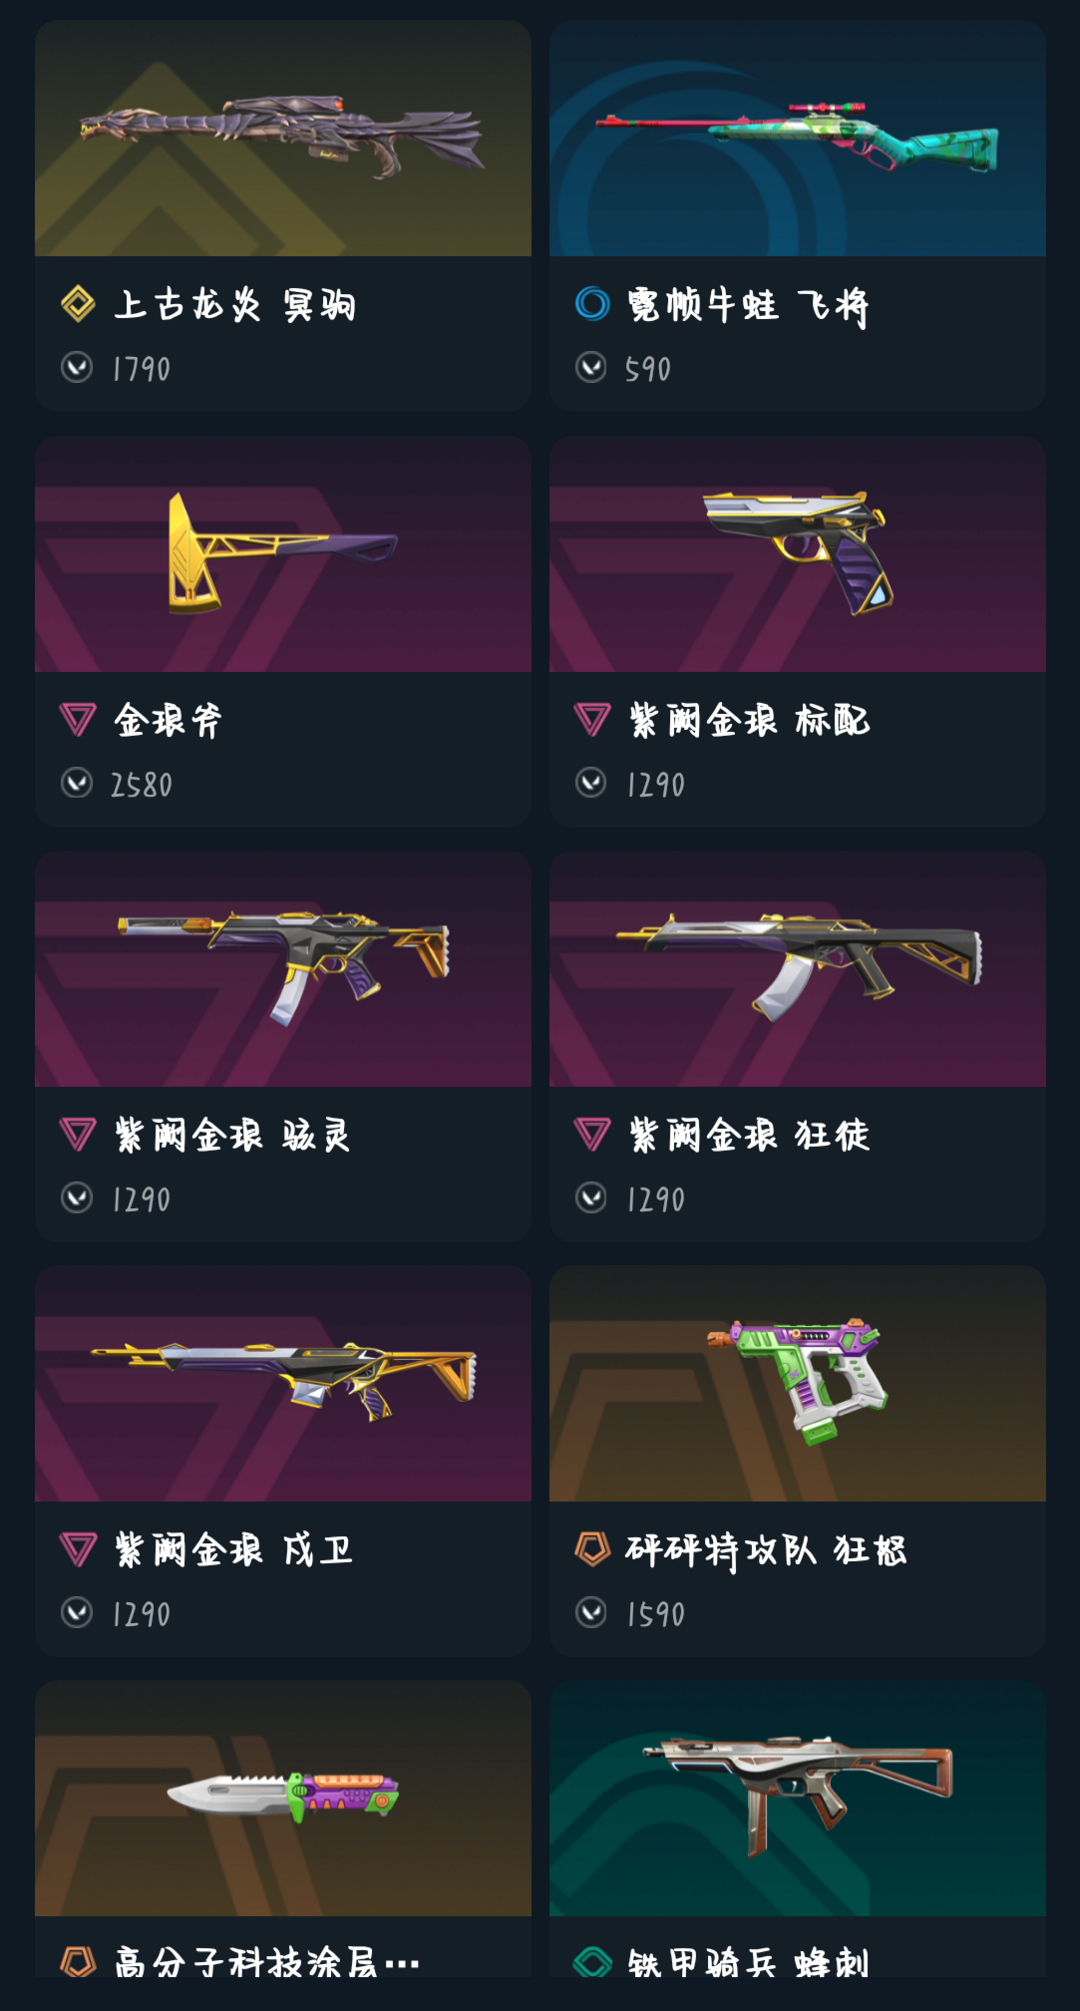Click the pink triangle tier icon beside 金琅斧
1080x2011 pixels.
point(78,719)
